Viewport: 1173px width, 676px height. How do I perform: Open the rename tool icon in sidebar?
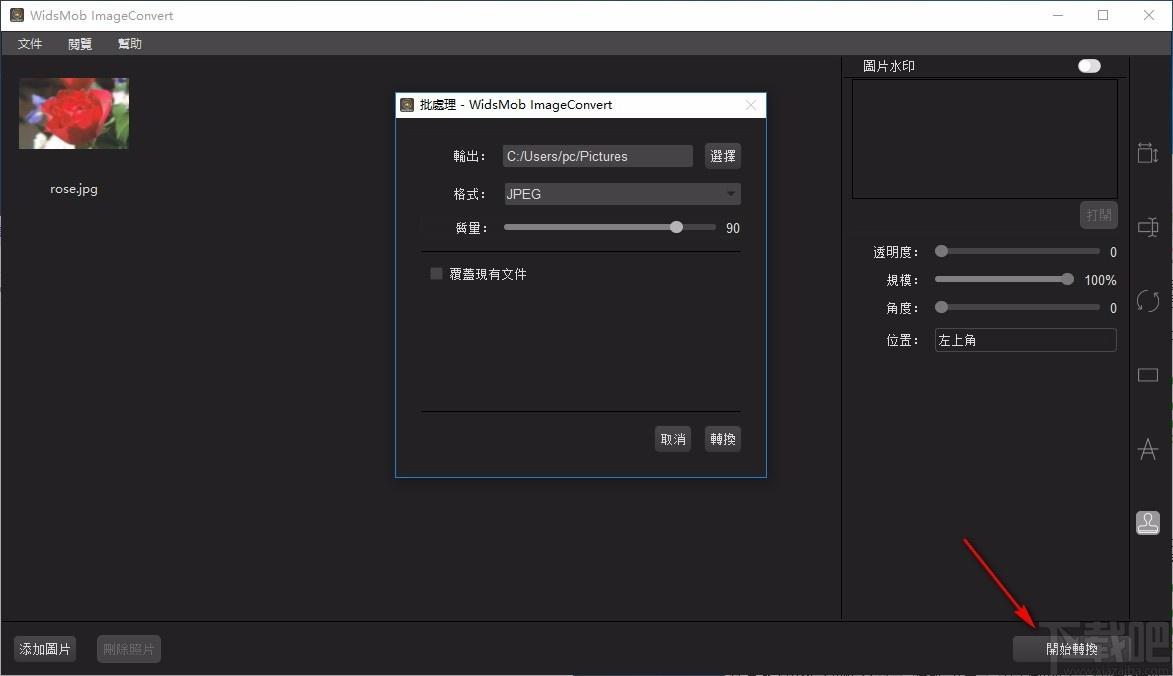tap(1148, 227)
